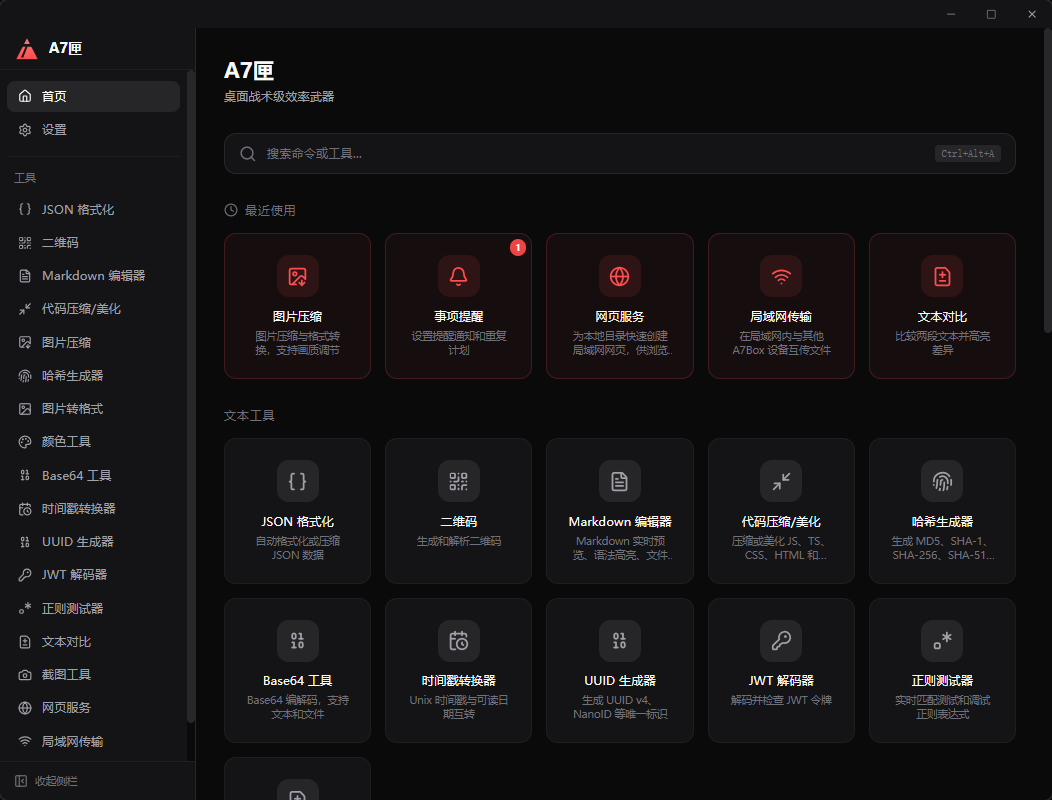The height and width of the screenshot is (800, 1052).
Task: Select 局域网传输 in the sidebar
Action: click(x=93, y=741)
